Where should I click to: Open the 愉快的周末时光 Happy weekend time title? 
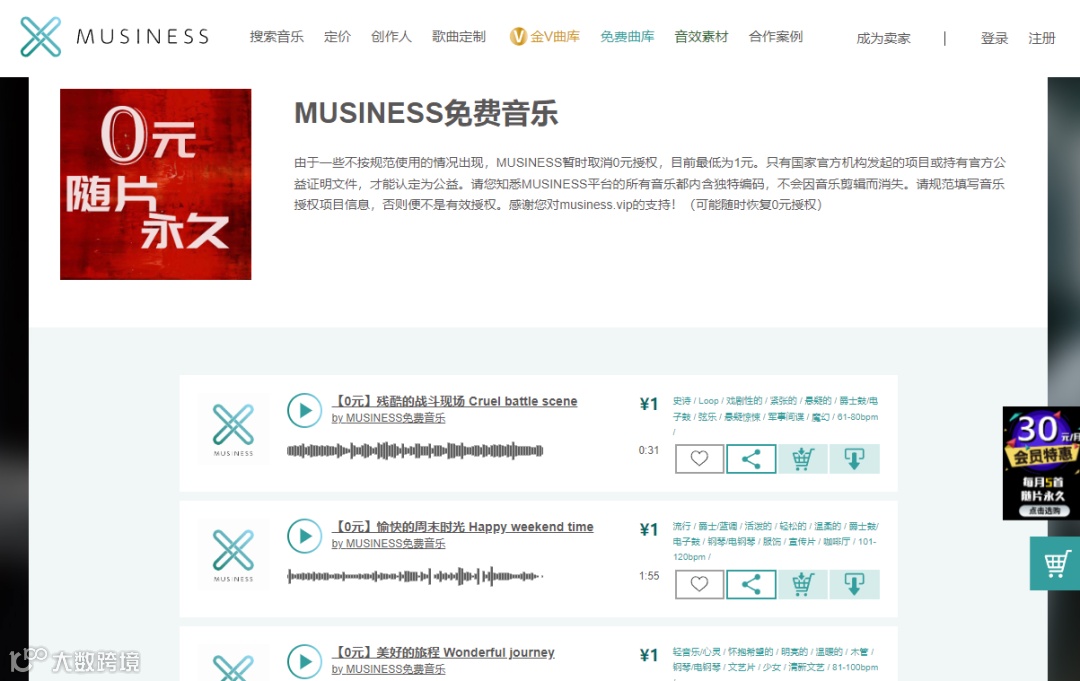pyautogui.click(x=463, y=527)
